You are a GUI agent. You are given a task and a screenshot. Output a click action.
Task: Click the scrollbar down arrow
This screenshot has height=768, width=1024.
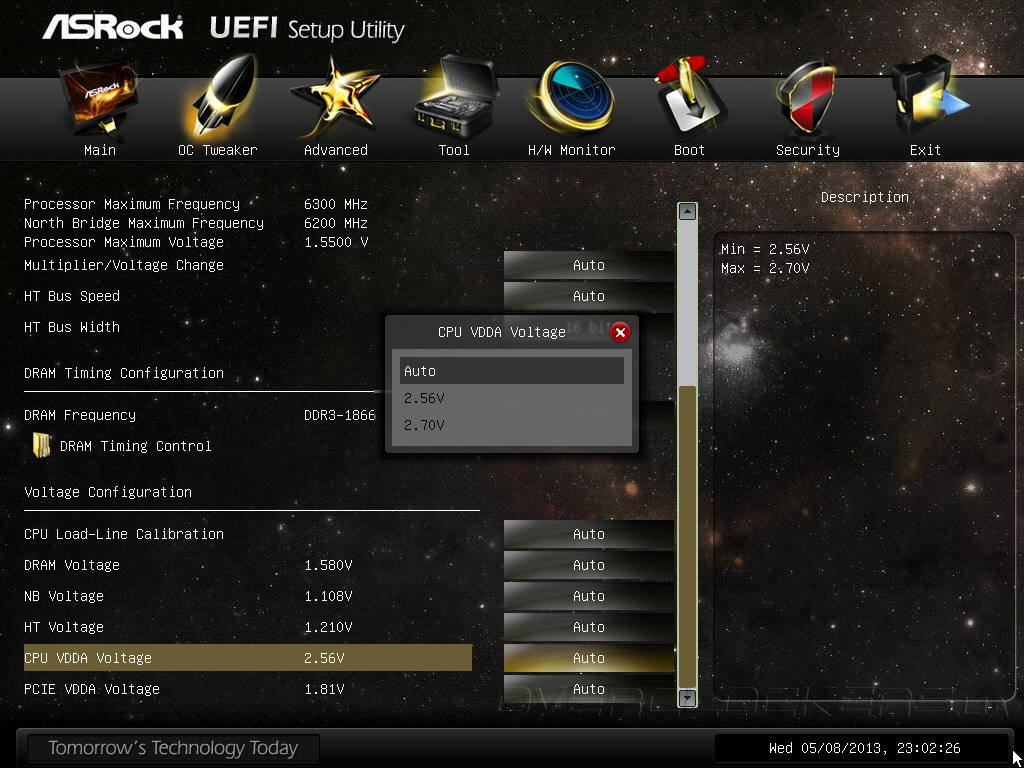click(x=687, y=698)
